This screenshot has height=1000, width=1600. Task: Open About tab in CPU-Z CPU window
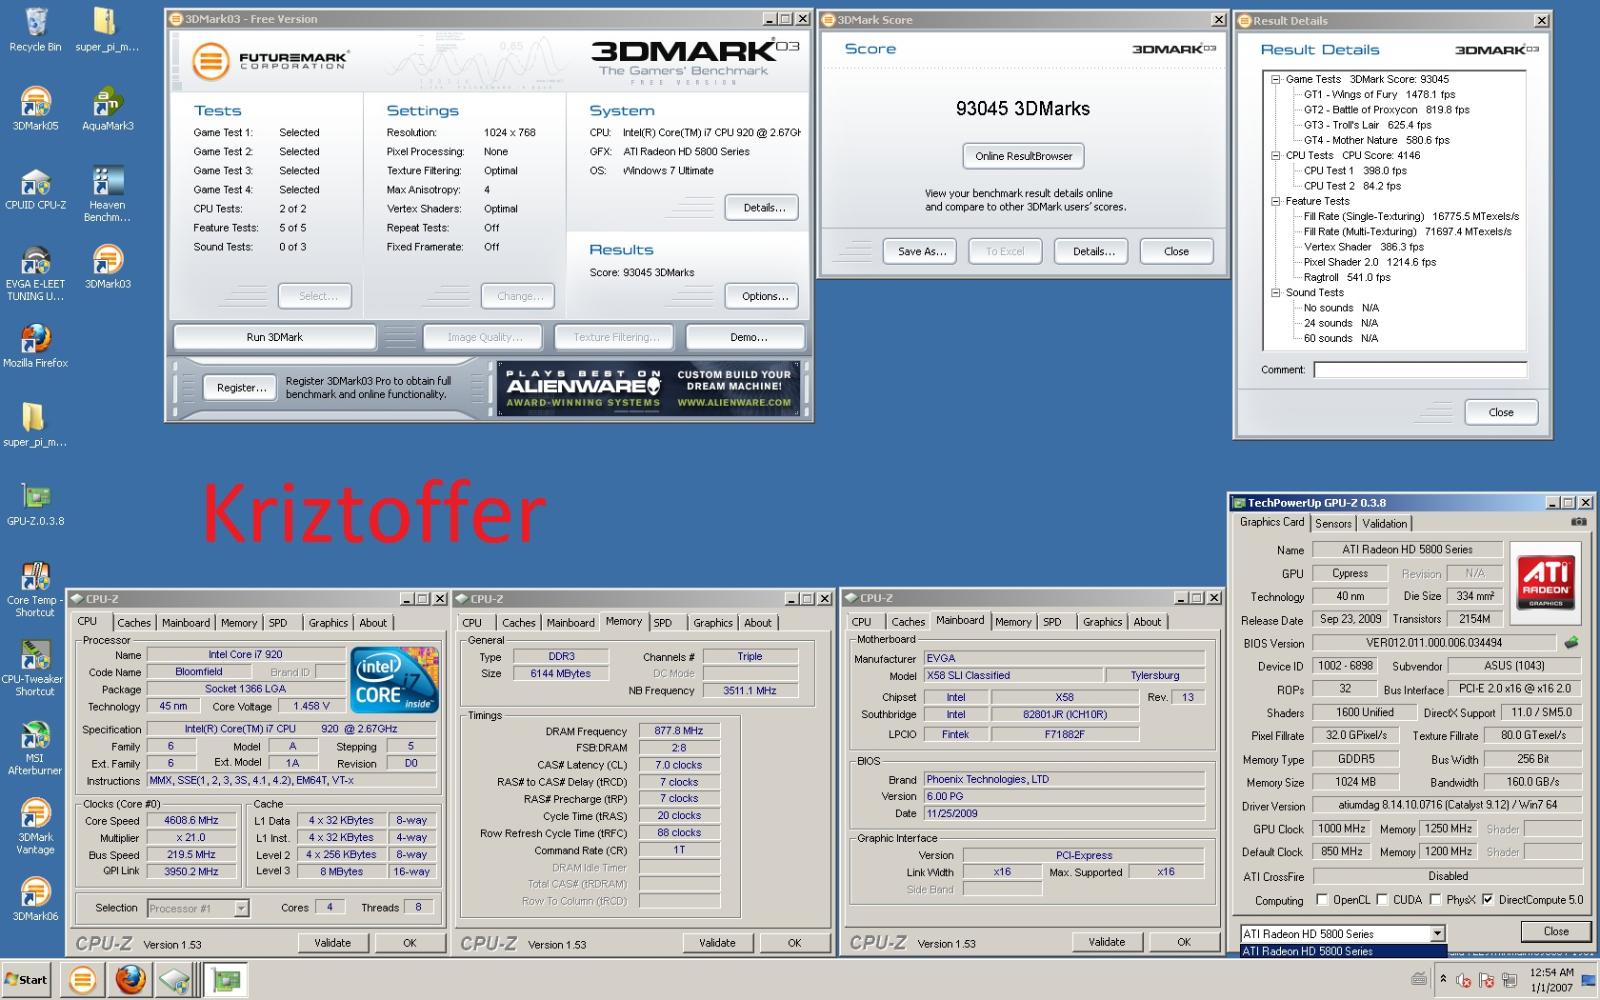[x=373, y=622]
